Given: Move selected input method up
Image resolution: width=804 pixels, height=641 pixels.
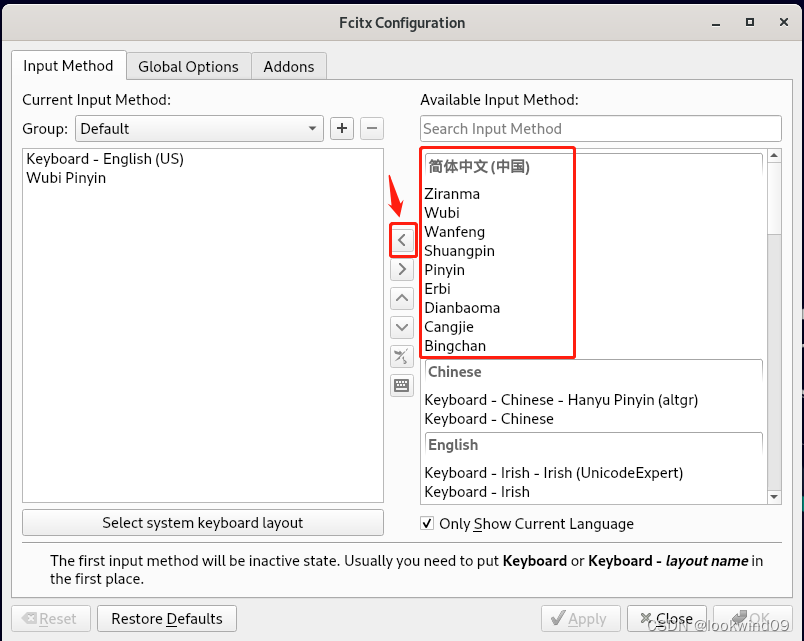Looking at the screenshot, I should tap(402, 298).
